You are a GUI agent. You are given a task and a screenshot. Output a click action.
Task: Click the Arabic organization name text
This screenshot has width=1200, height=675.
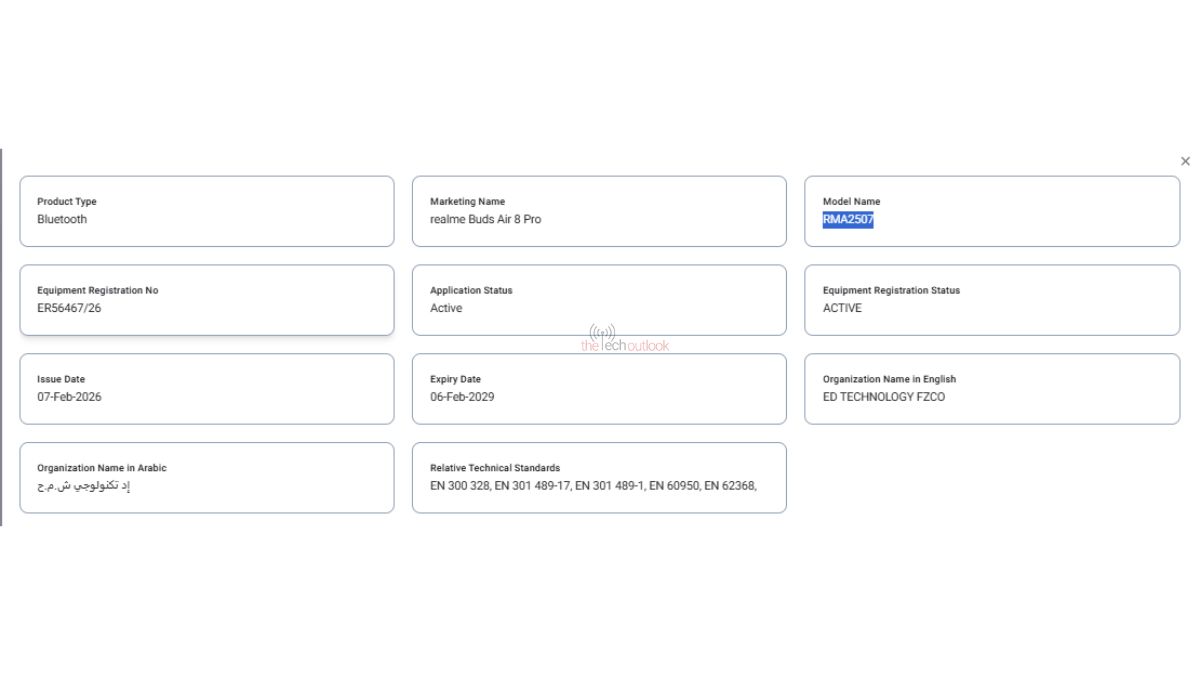[84, 486]
